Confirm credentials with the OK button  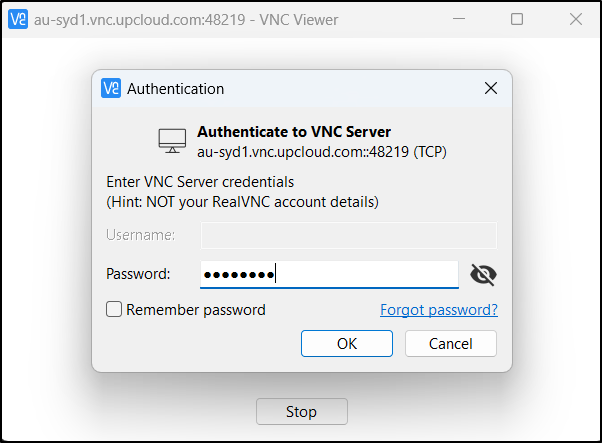[x=347, y=344]
